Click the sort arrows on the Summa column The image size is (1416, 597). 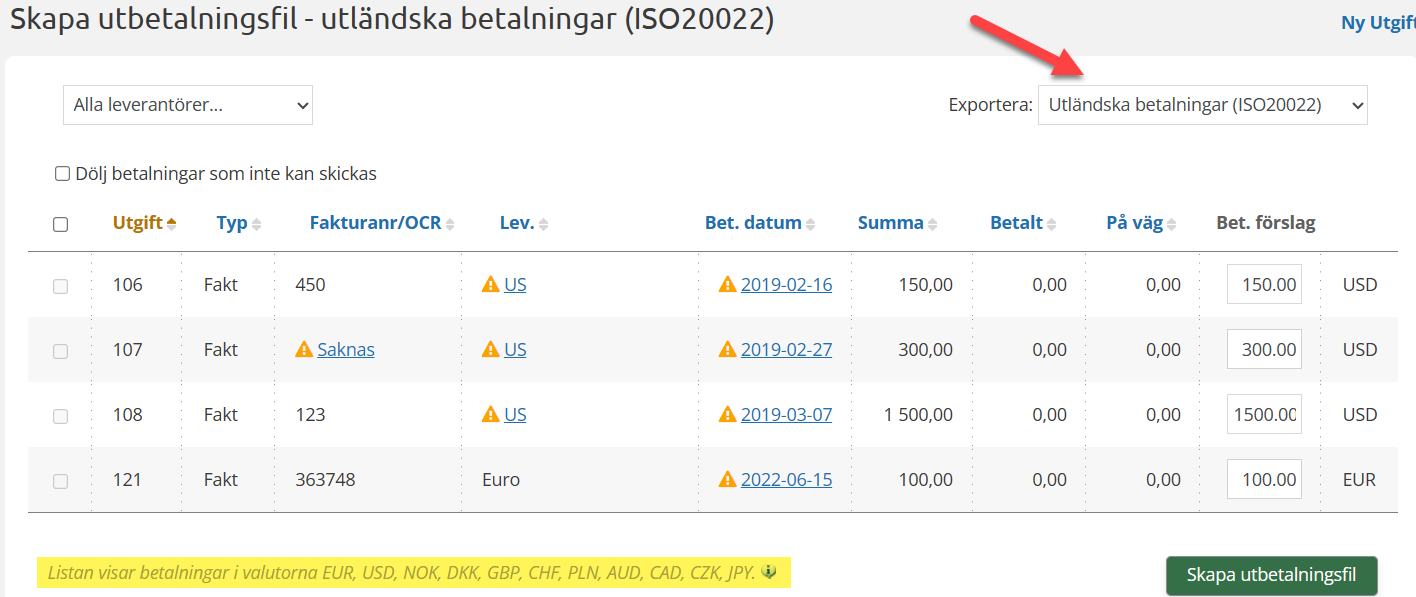pos(932,224)
